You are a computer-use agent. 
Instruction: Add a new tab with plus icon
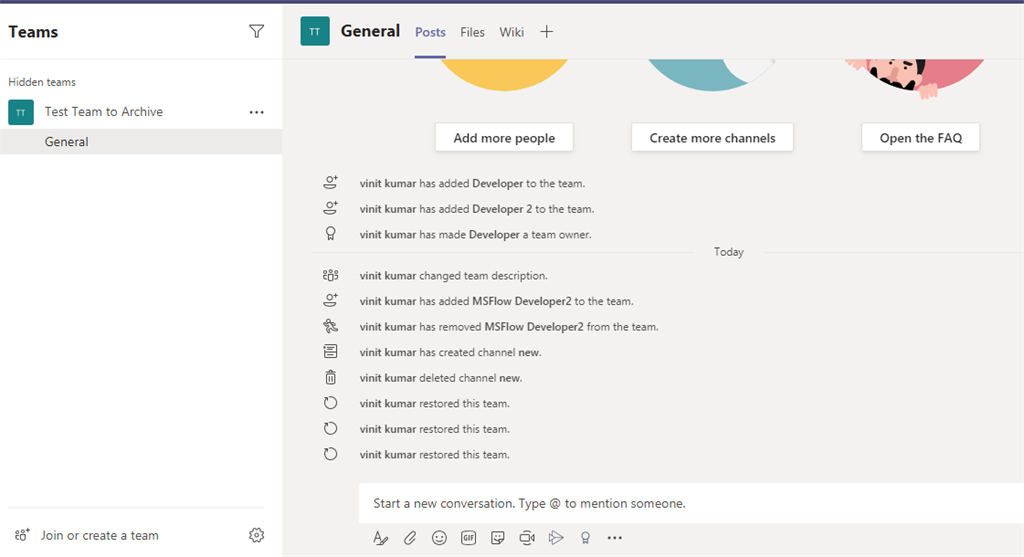pyautogui.click(x=547, y=31)
